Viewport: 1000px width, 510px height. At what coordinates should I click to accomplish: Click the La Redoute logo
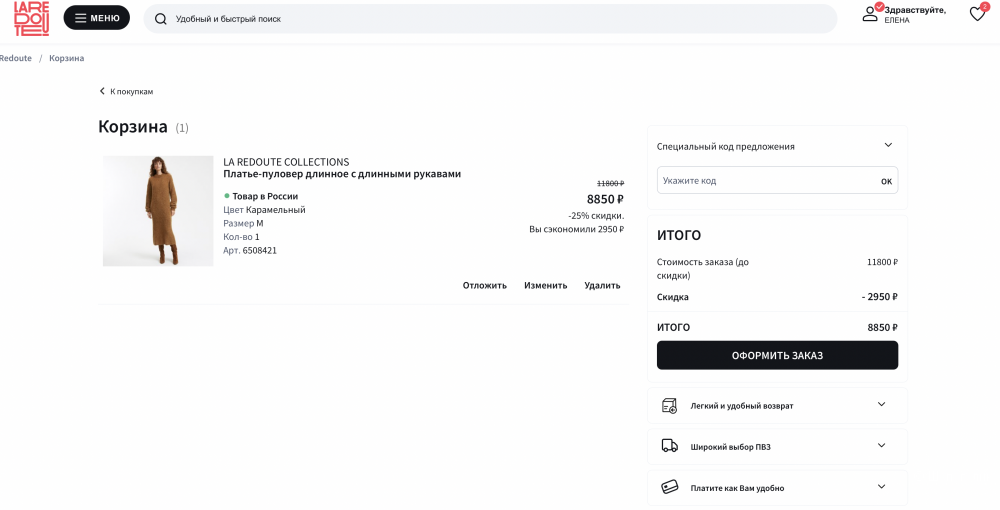[31, 18]
